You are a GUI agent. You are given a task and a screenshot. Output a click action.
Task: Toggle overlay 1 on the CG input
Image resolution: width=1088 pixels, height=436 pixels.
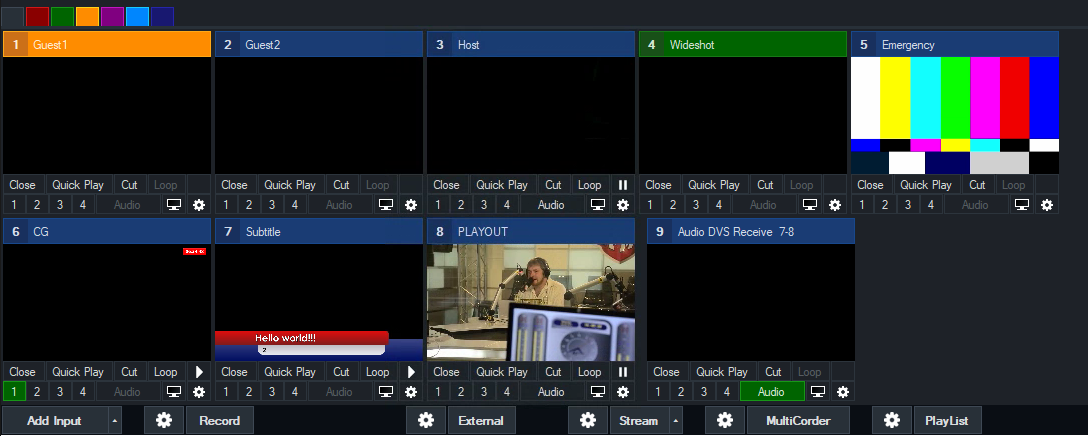pyautogui.click(x=15, y=392)
